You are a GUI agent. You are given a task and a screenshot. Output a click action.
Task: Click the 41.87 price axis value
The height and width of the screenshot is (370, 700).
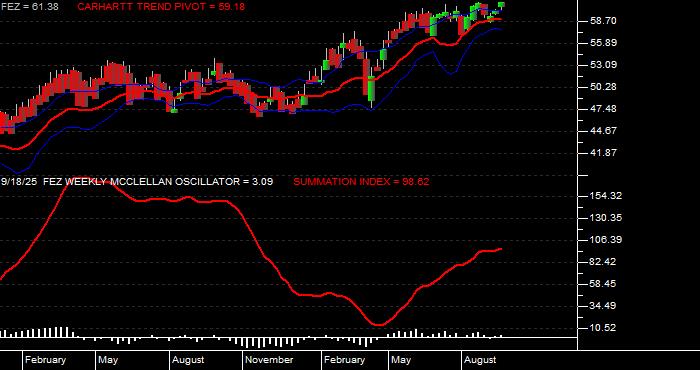[x=604, y=153]
